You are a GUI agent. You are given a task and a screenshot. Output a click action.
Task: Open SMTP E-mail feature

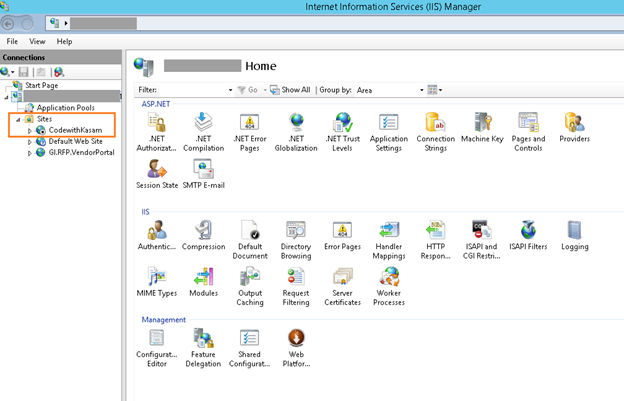203,174
